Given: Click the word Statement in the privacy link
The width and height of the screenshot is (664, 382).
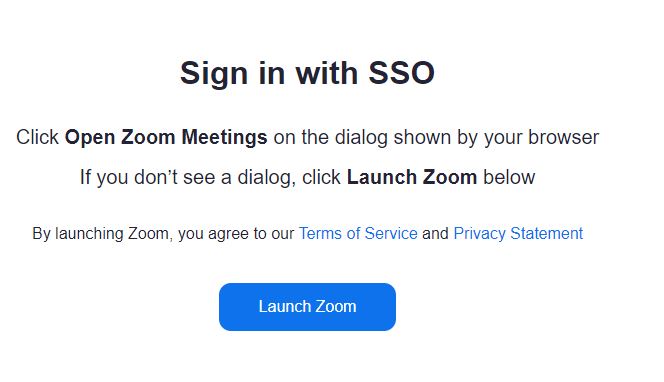Looking at the screenshot, I should coord(547,233).
